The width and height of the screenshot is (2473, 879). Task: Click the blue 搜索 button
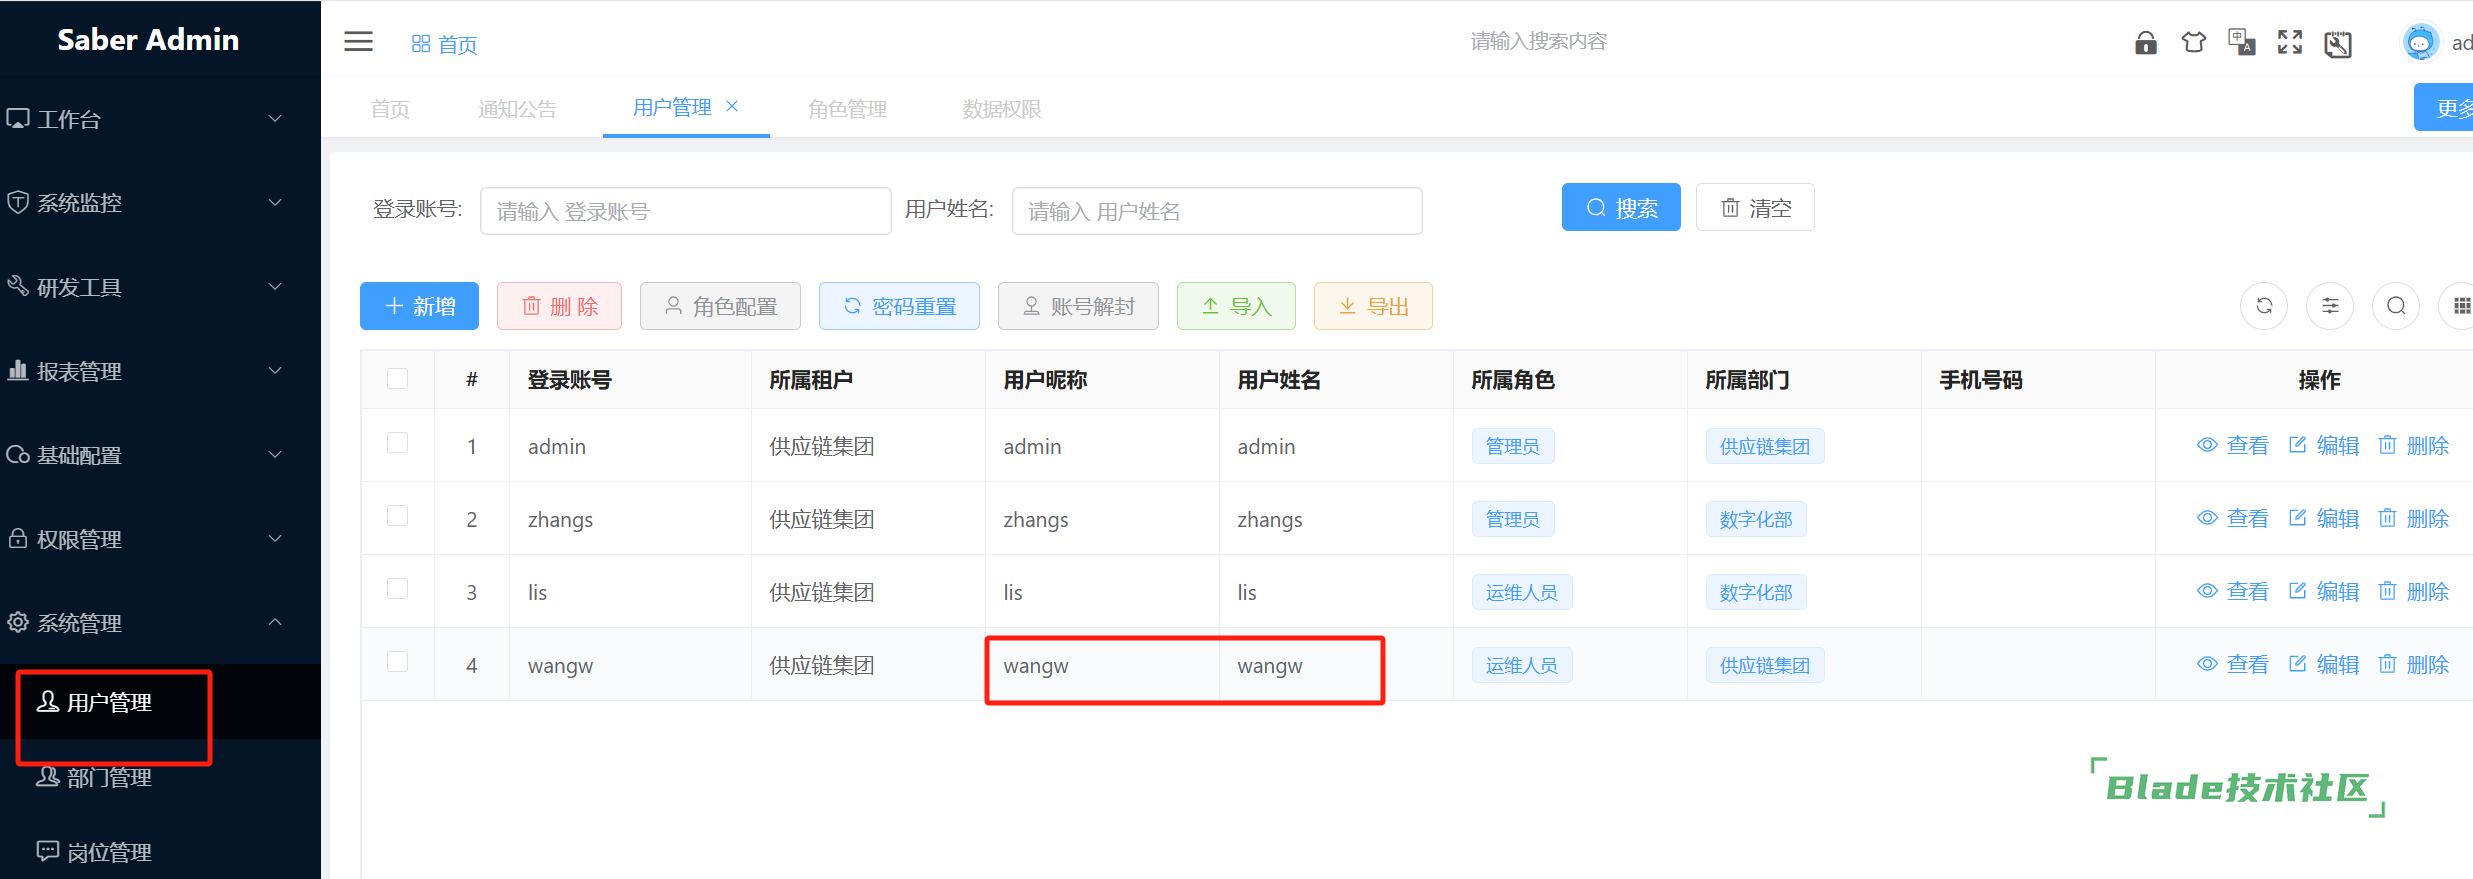(1621, 208)
